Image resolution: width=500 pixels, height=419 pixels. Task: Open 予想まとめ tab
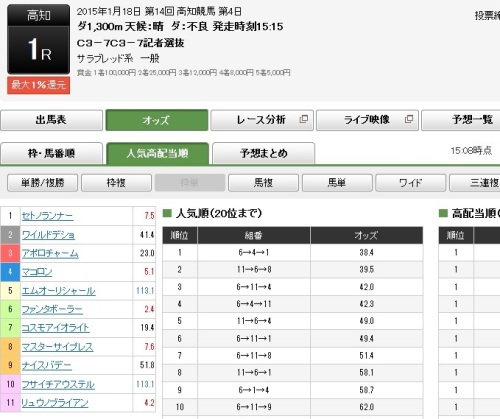coord(263,154)
